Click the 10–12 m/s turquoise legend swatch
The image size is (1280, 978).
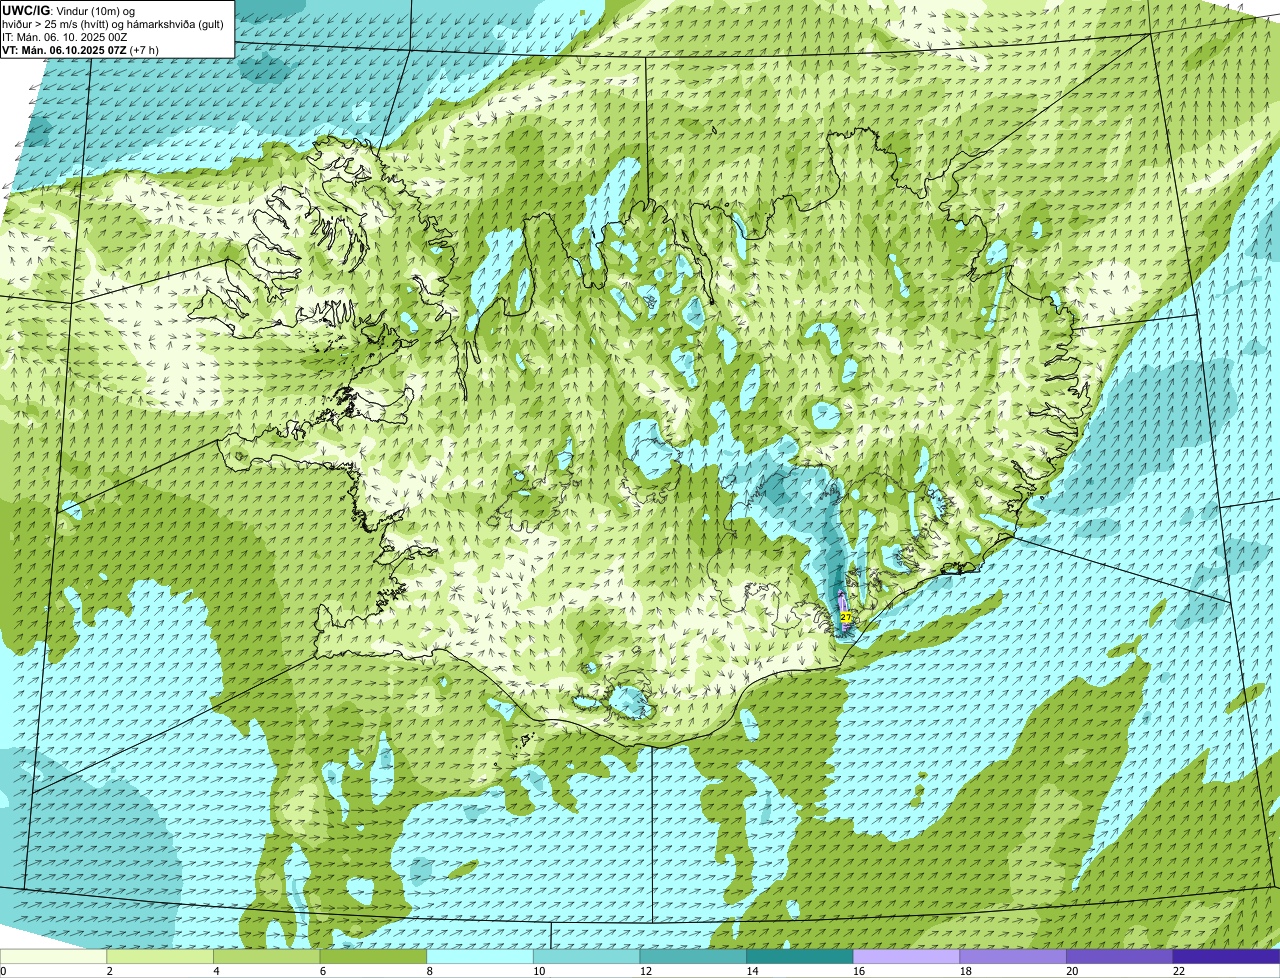[587, 957]
